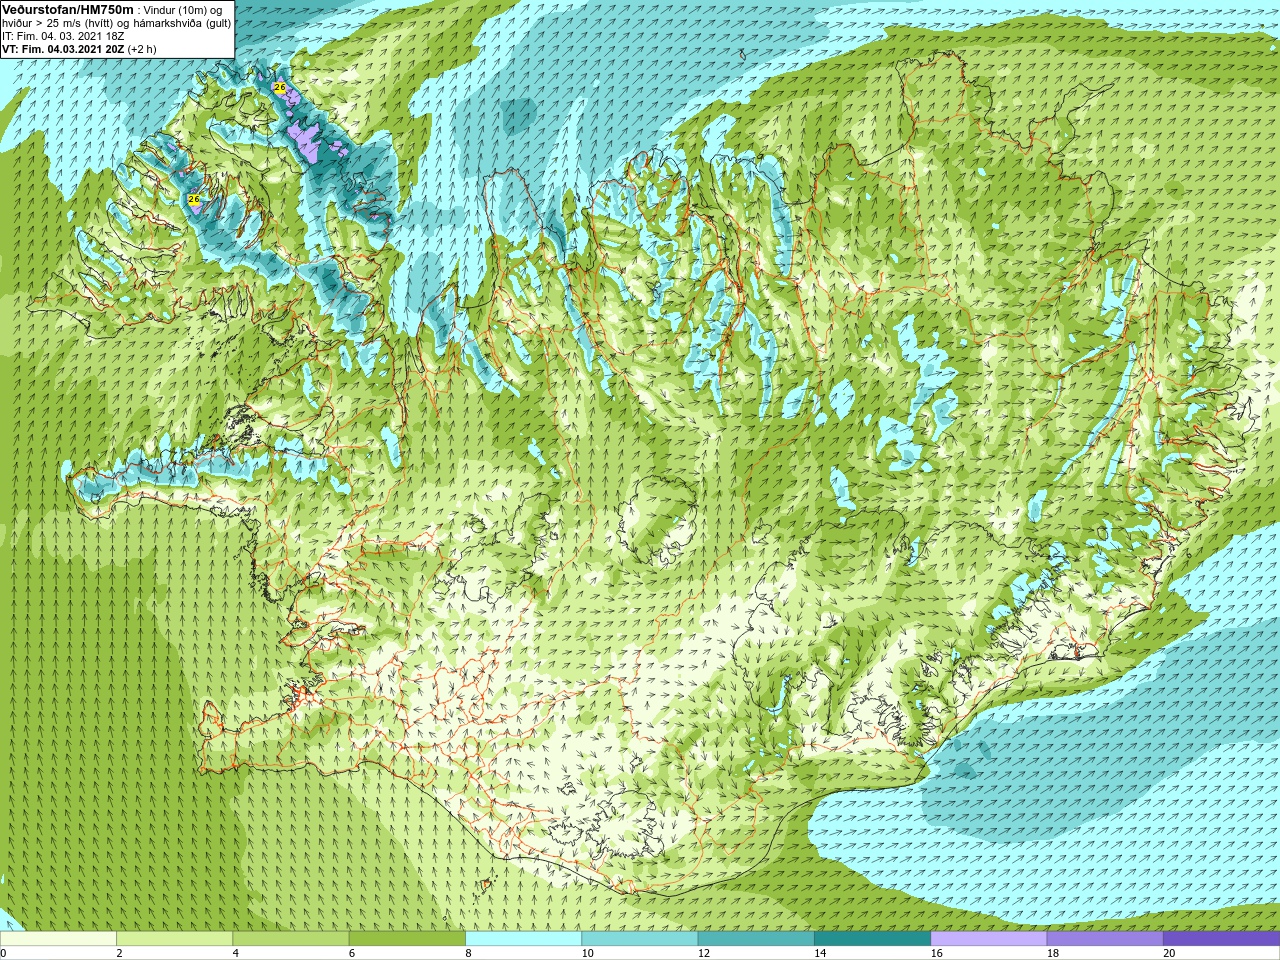Select the 'VT: Fim. 04.03.2021 20Z (+2 h)' line
The image size is (1280, 960).
(79, 48)
